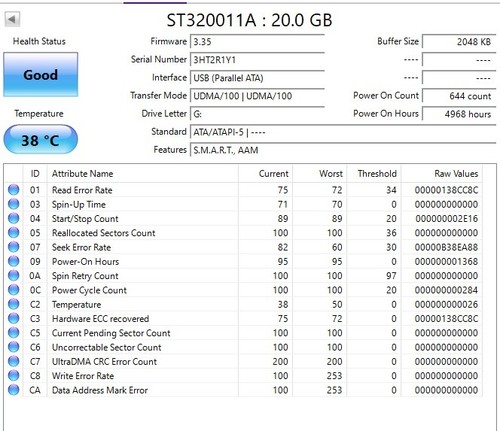Click the status dot for Write Error Rate
Viewport: 500px width, 431px height.
14,376
